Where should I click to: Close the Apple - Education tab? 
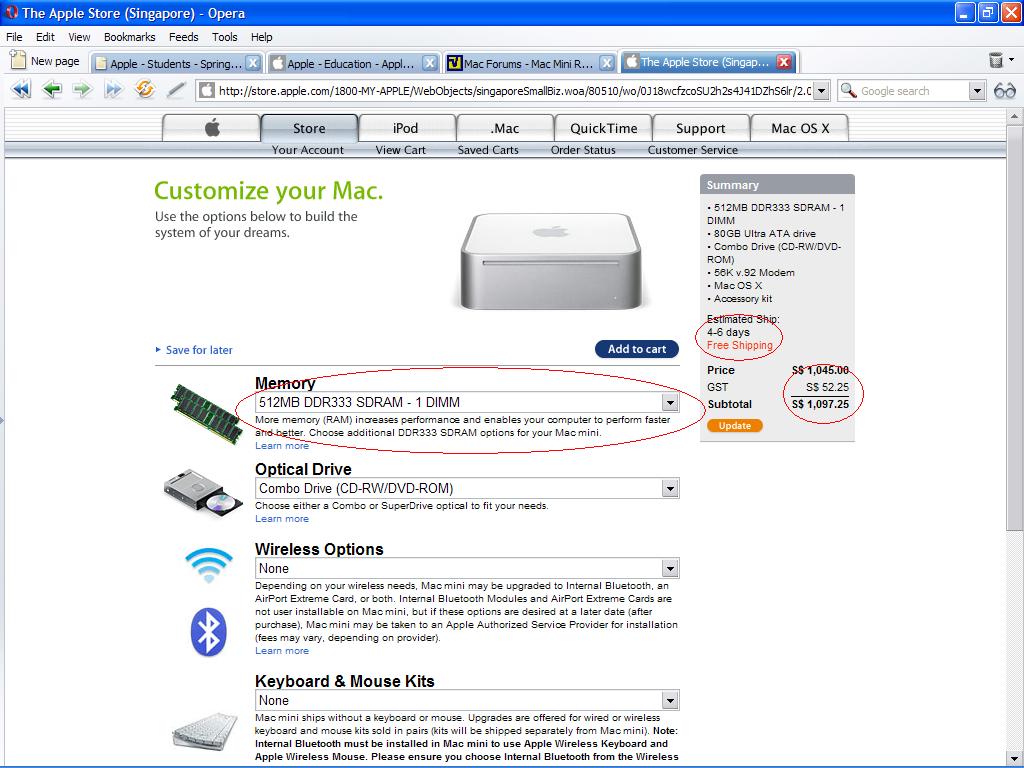(429, 63)
